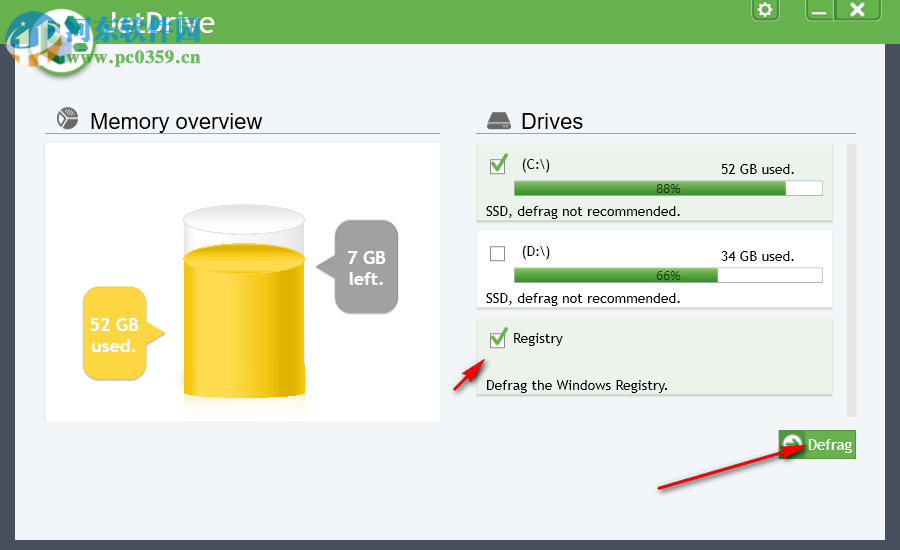
Task: Click the "Defrag the Windows Registry." text
Action: (x=576, y=385)
